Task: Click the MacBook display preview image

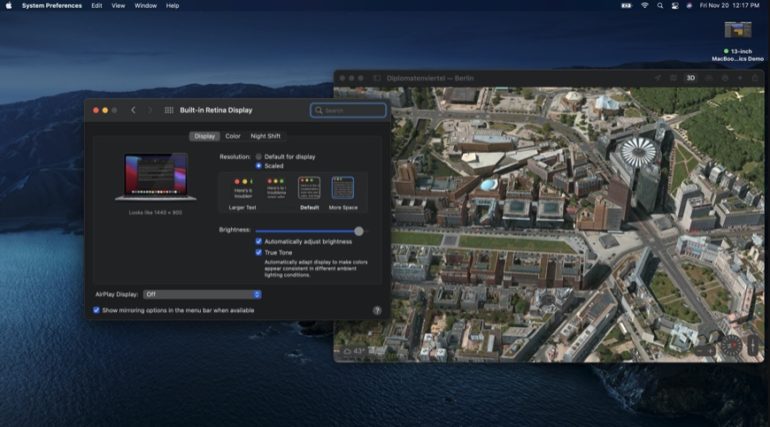Action: (156, 177)
